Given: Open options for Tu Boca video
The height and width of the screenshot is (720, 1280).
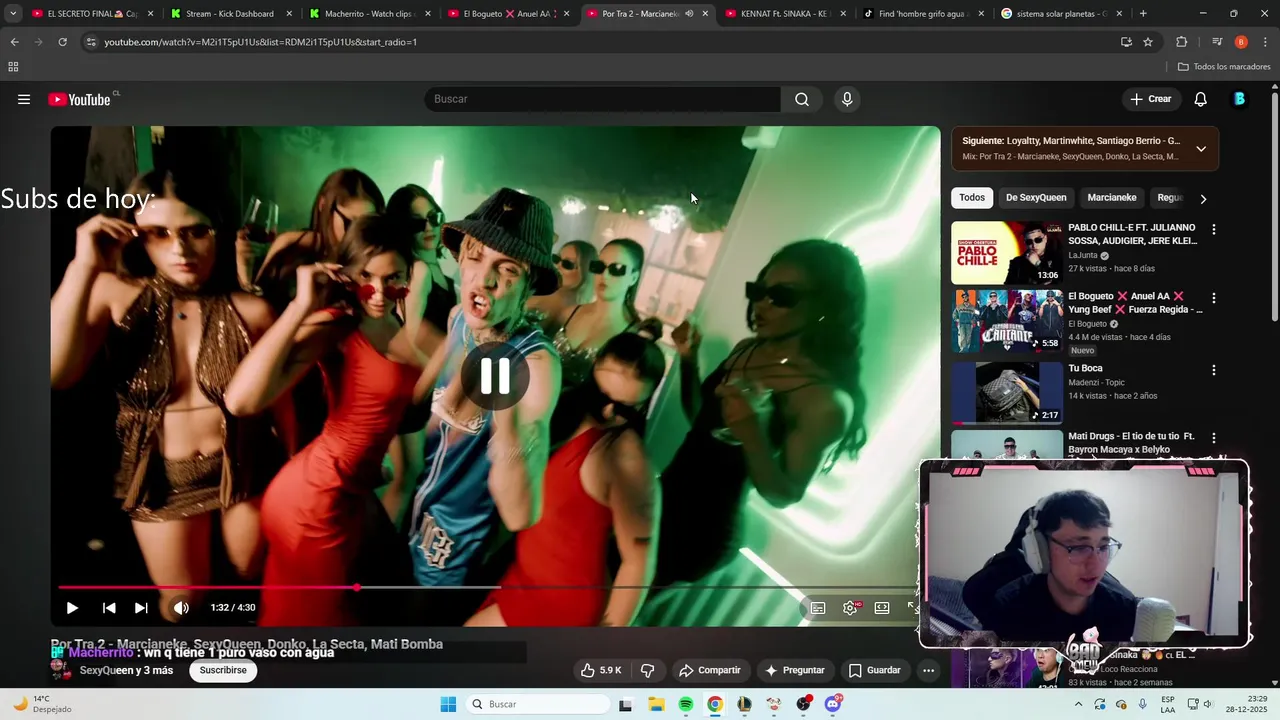Looking at the screenshot, I should (1214, 370).
